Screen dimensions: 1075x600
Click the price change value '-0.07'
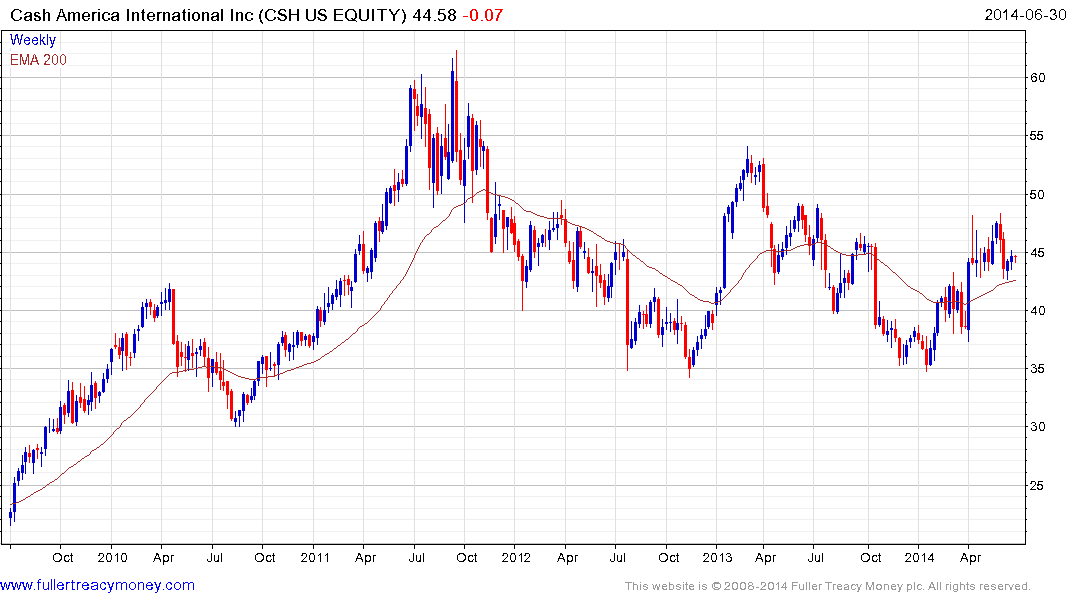click(x=483, y=14)
